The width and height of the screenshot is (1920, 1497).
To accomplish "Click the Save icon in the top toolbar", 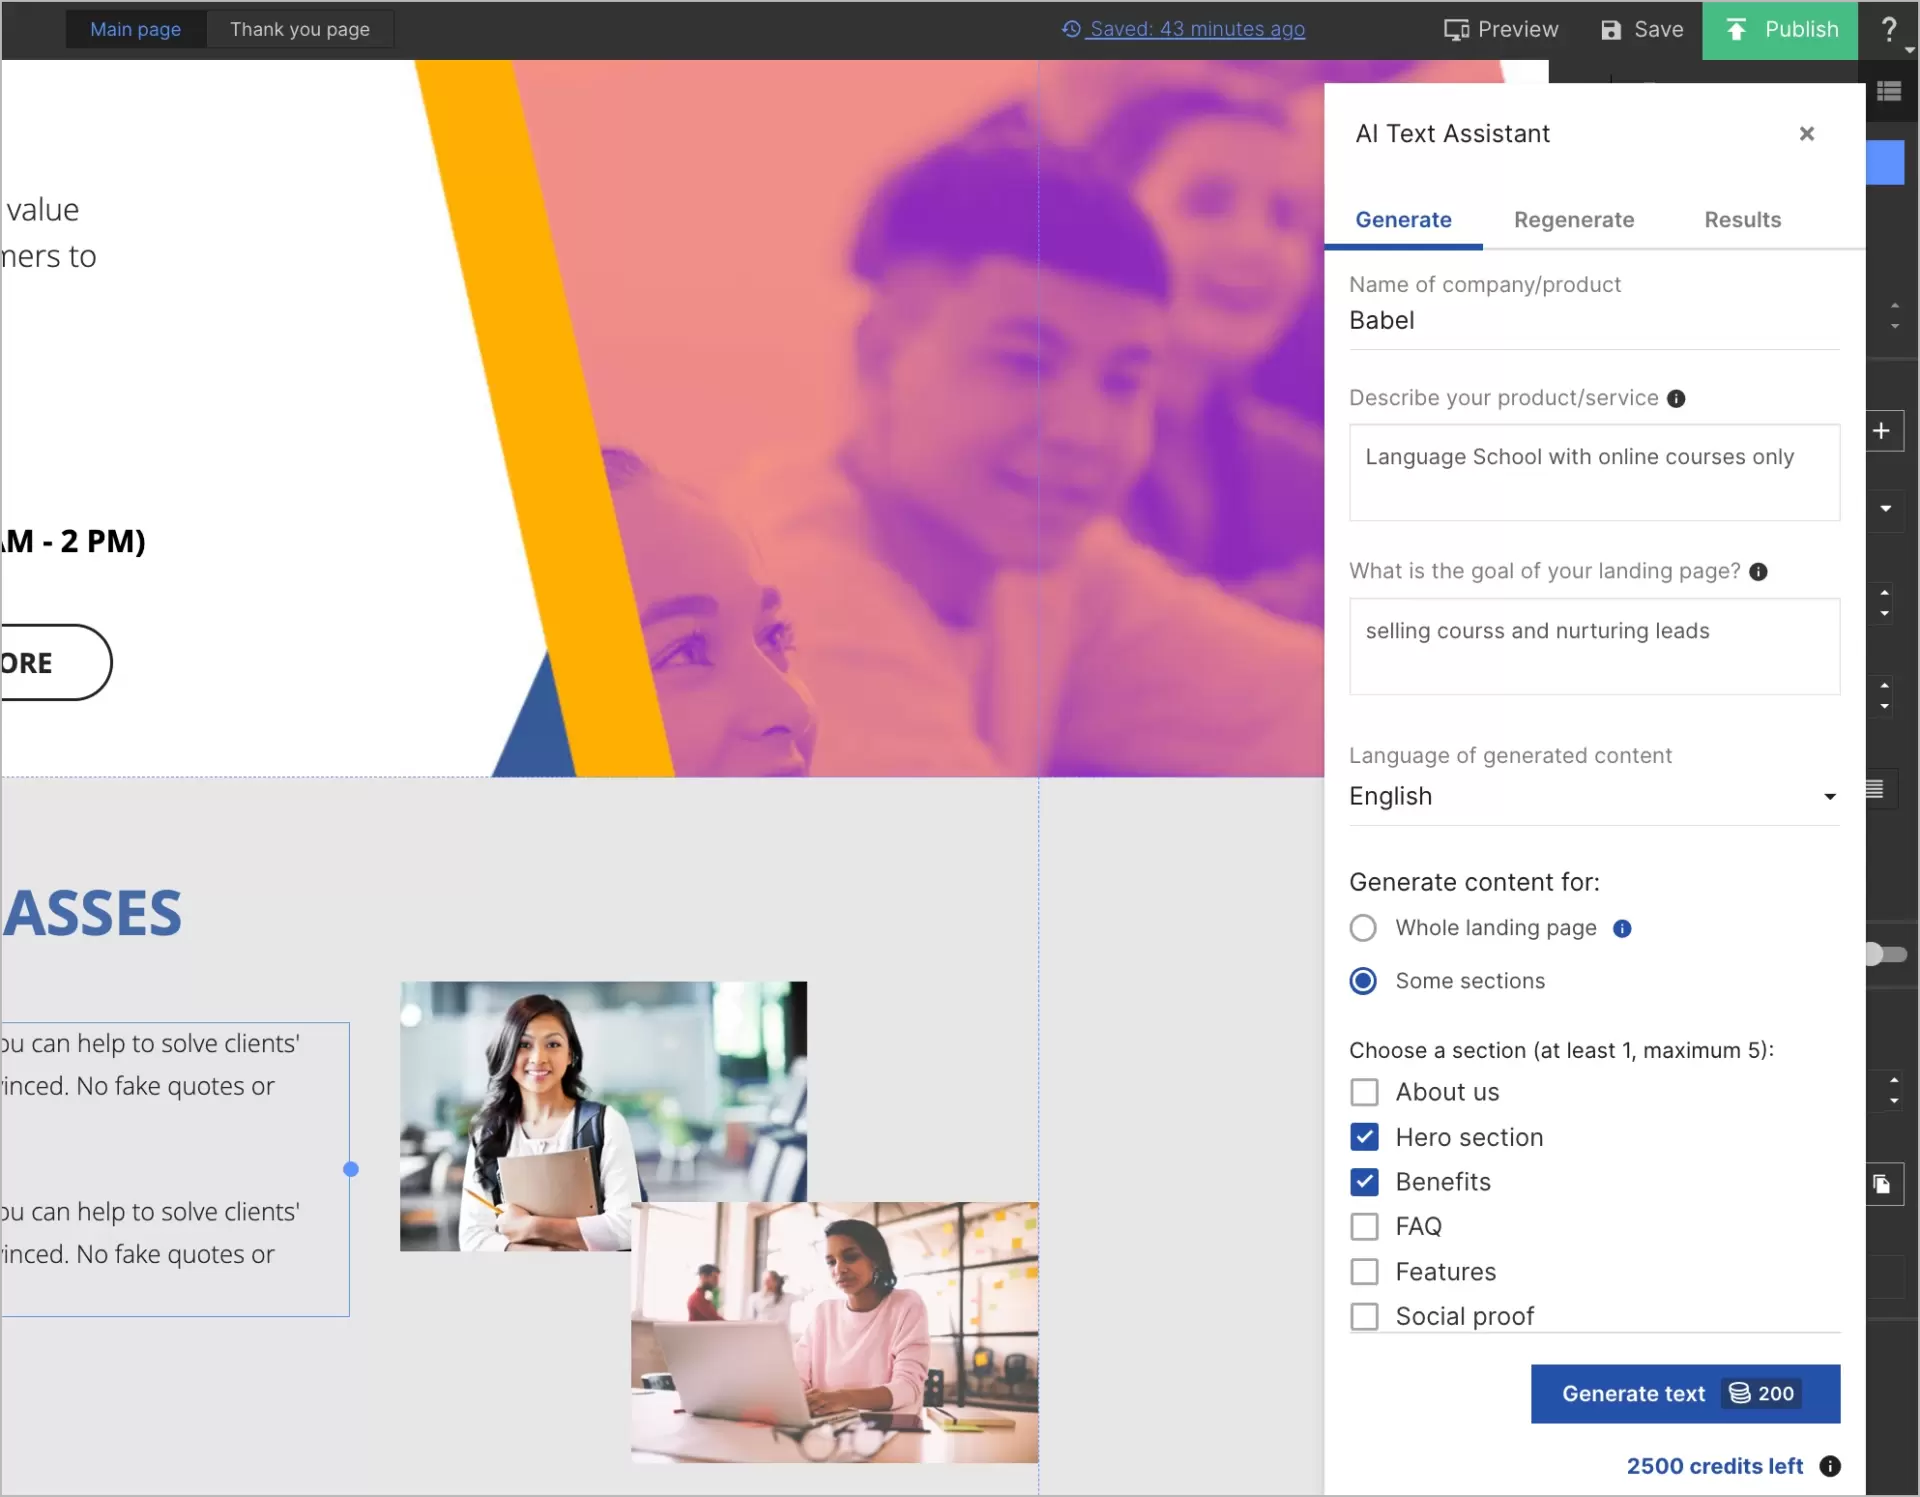I will click(x=1610, y=29).
